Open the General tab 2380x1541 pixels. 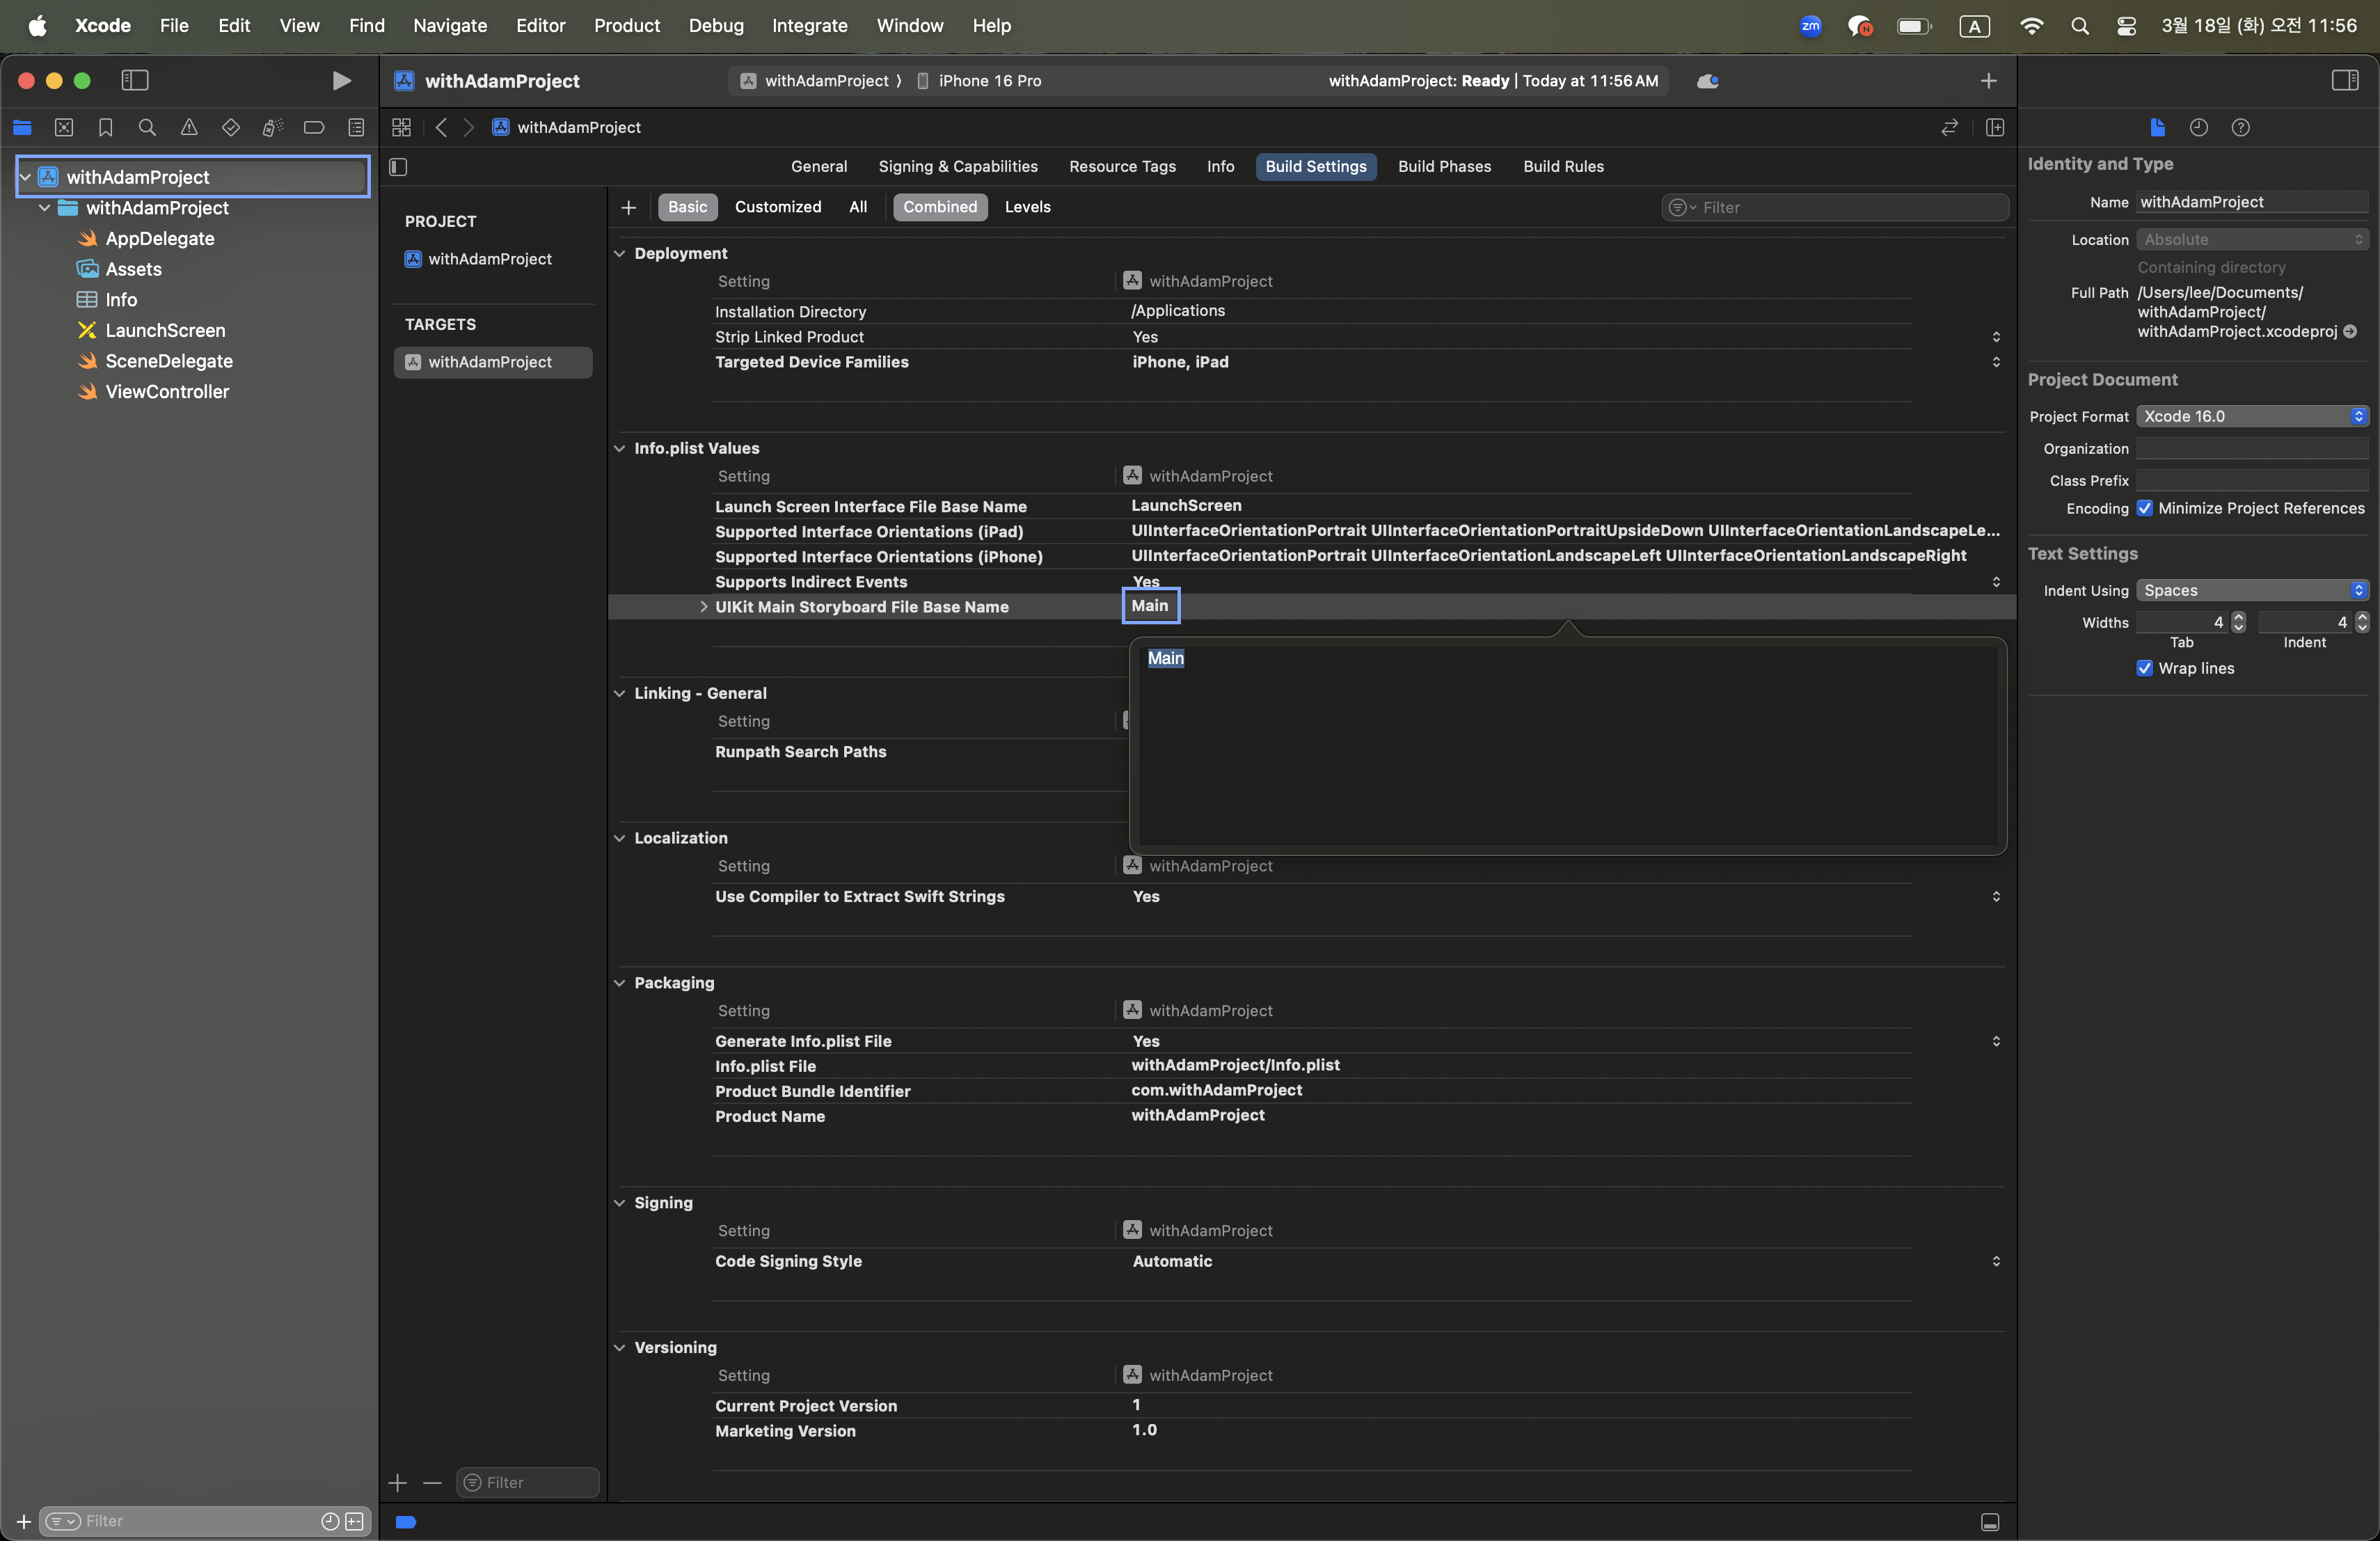(x=818, y=166)
